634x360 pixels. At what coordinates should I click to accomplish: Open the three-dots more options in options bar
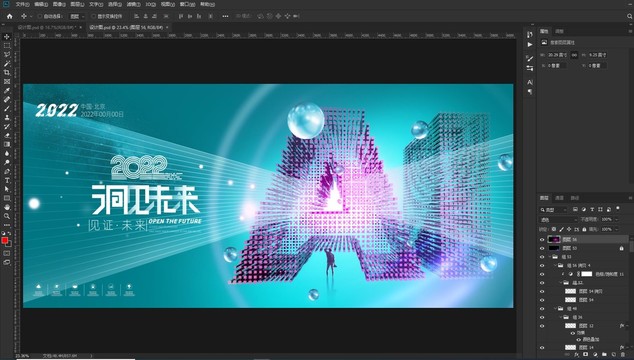click(225, 16)
